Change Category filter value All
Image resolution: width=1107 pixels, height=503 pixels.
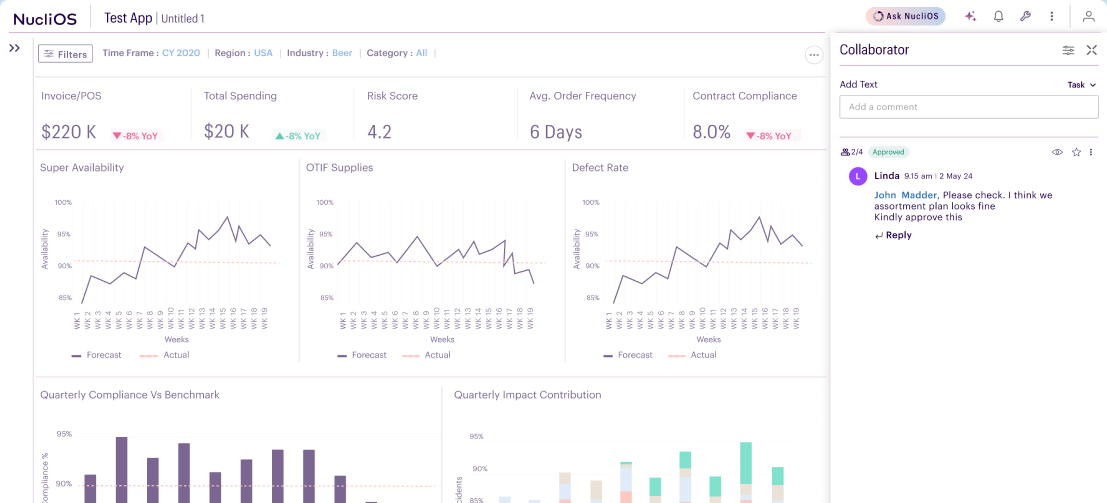[x=421, y=53]
